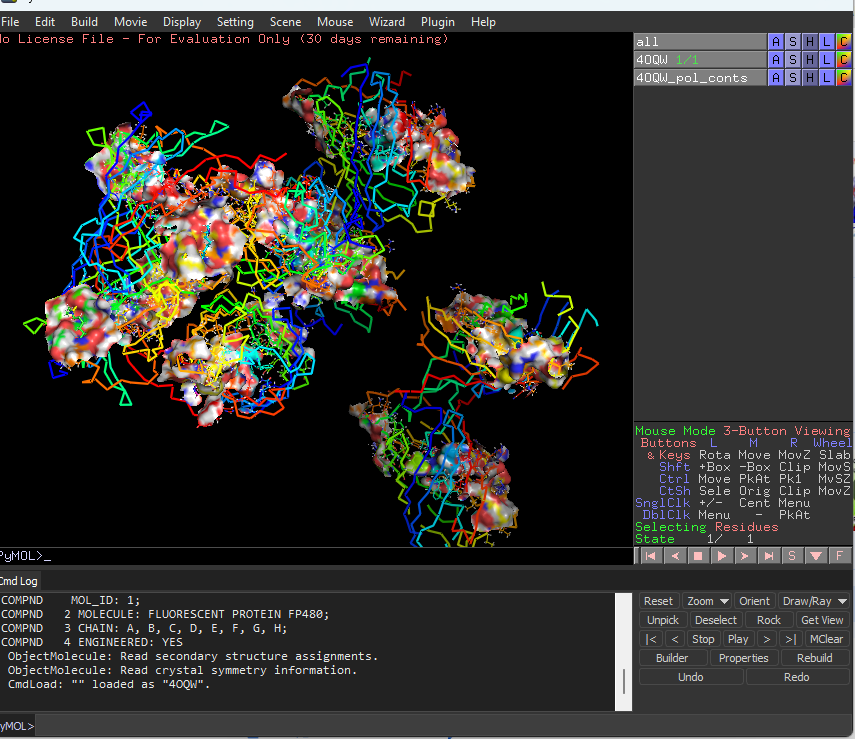Open the Show (S) menu for 4OQW_pol_conts
Image resolution: width=855 pixels, height=739 pixels.
tap(792, 78)
